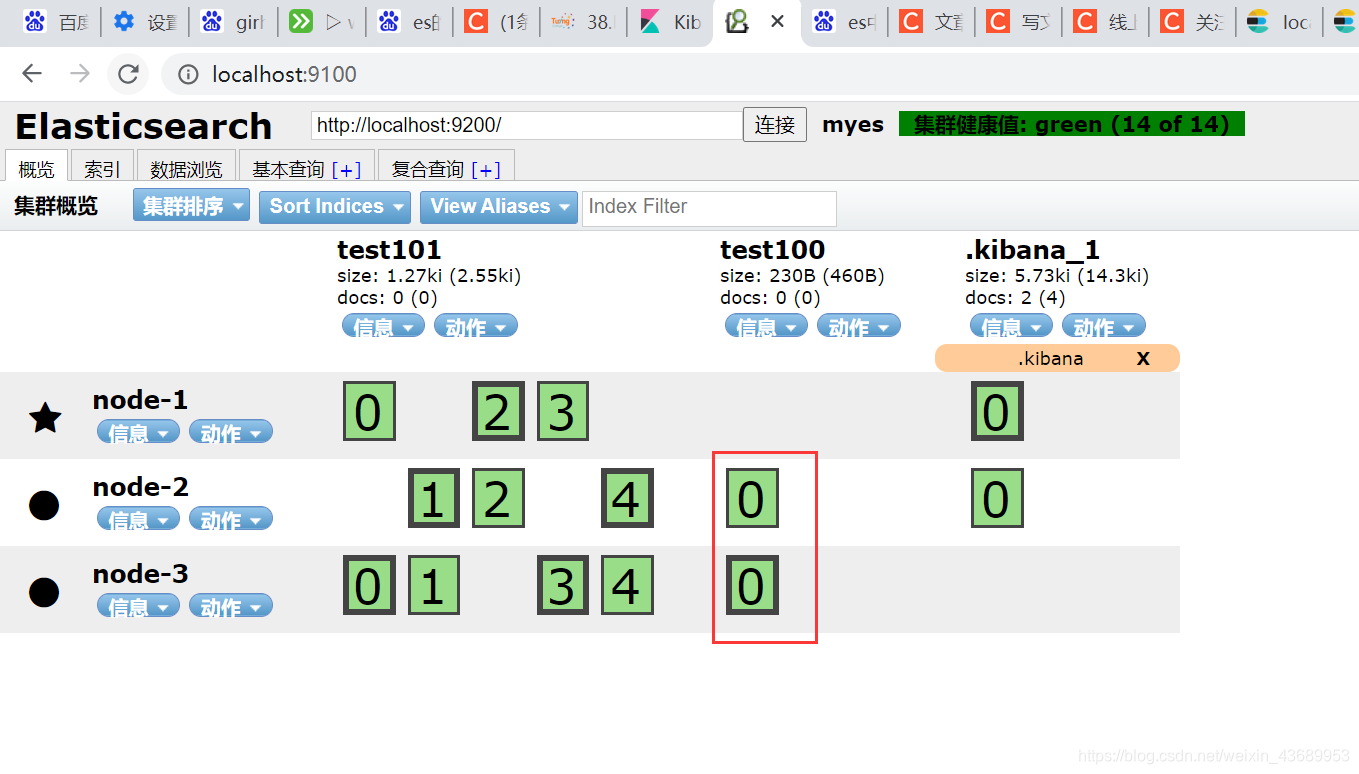Viewport: 1359px width, 774px height.
Task: Open the first Baidu browser tab
Action: (55, 22)
